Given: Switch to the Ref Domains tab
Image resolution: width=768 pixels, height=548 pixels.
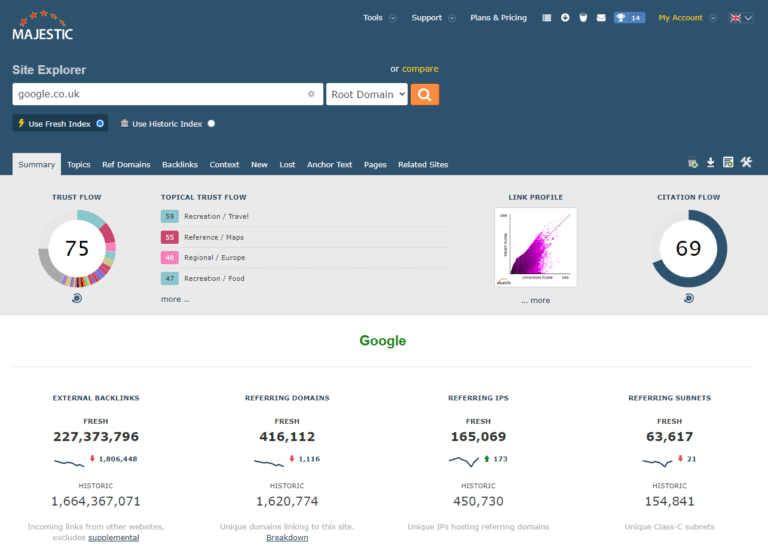Looking at the screenshot, I should coord(126,165).
